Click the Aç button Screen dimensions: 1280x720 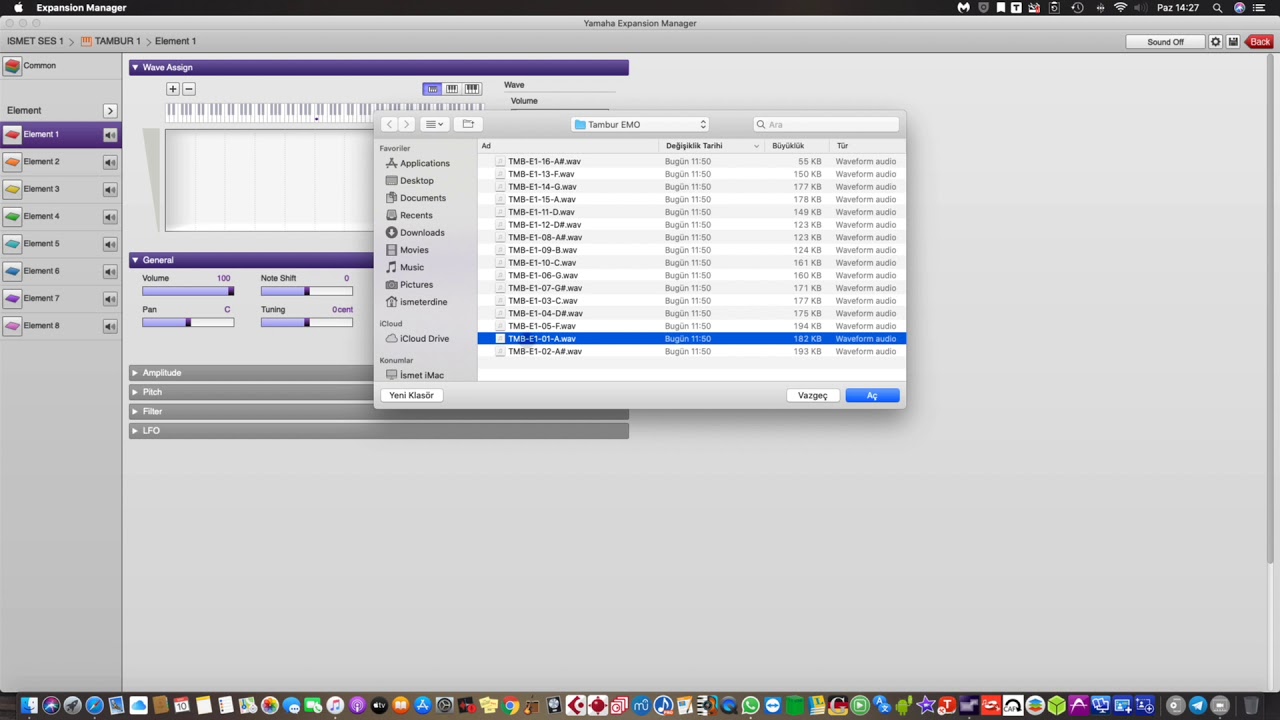pos(872,395)
